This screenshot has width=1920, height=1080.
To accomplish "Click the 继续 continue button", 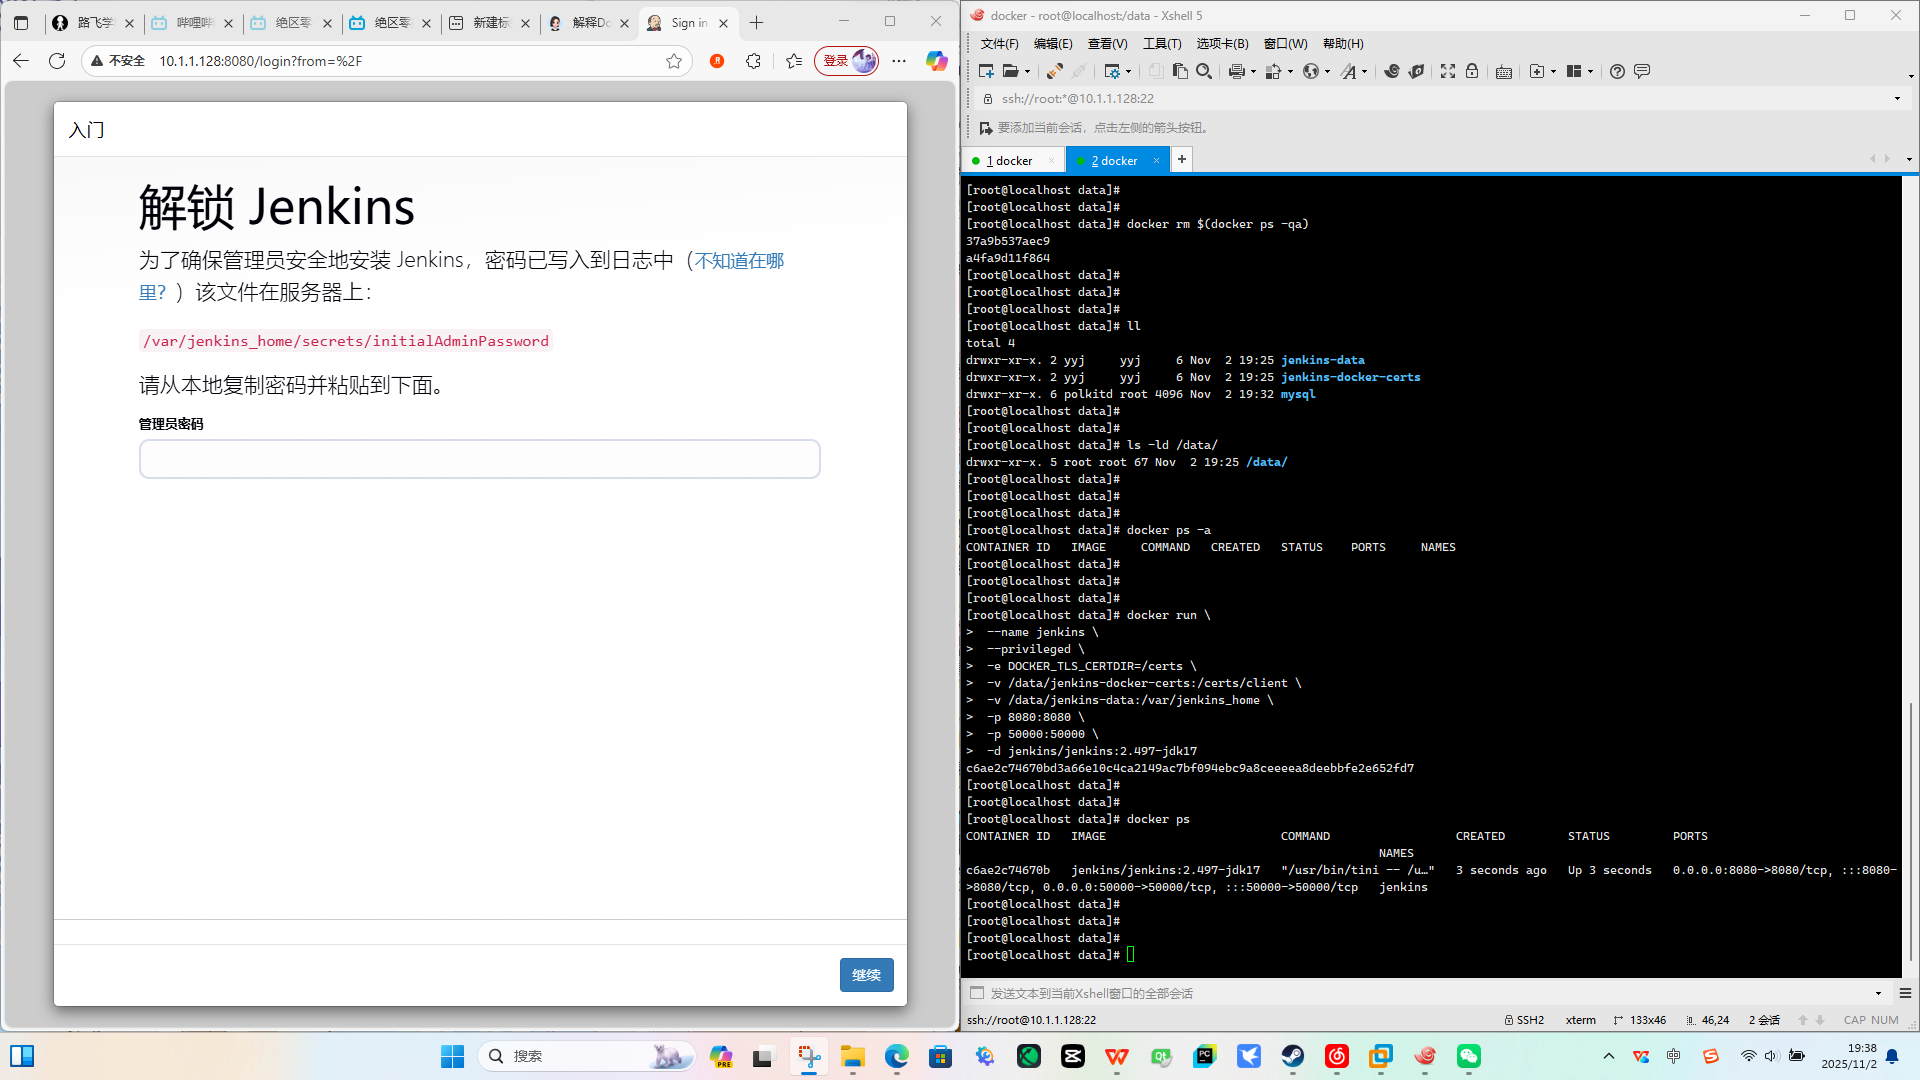I will (x=866, y=975).
